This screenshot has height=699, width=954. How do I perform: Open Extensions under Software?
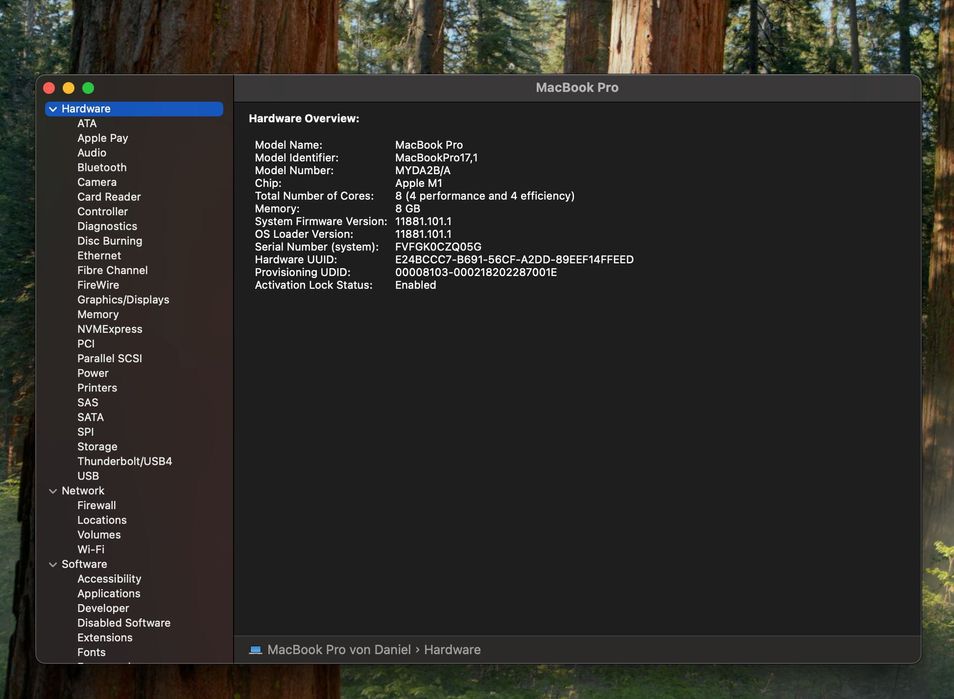click(105, 638)
